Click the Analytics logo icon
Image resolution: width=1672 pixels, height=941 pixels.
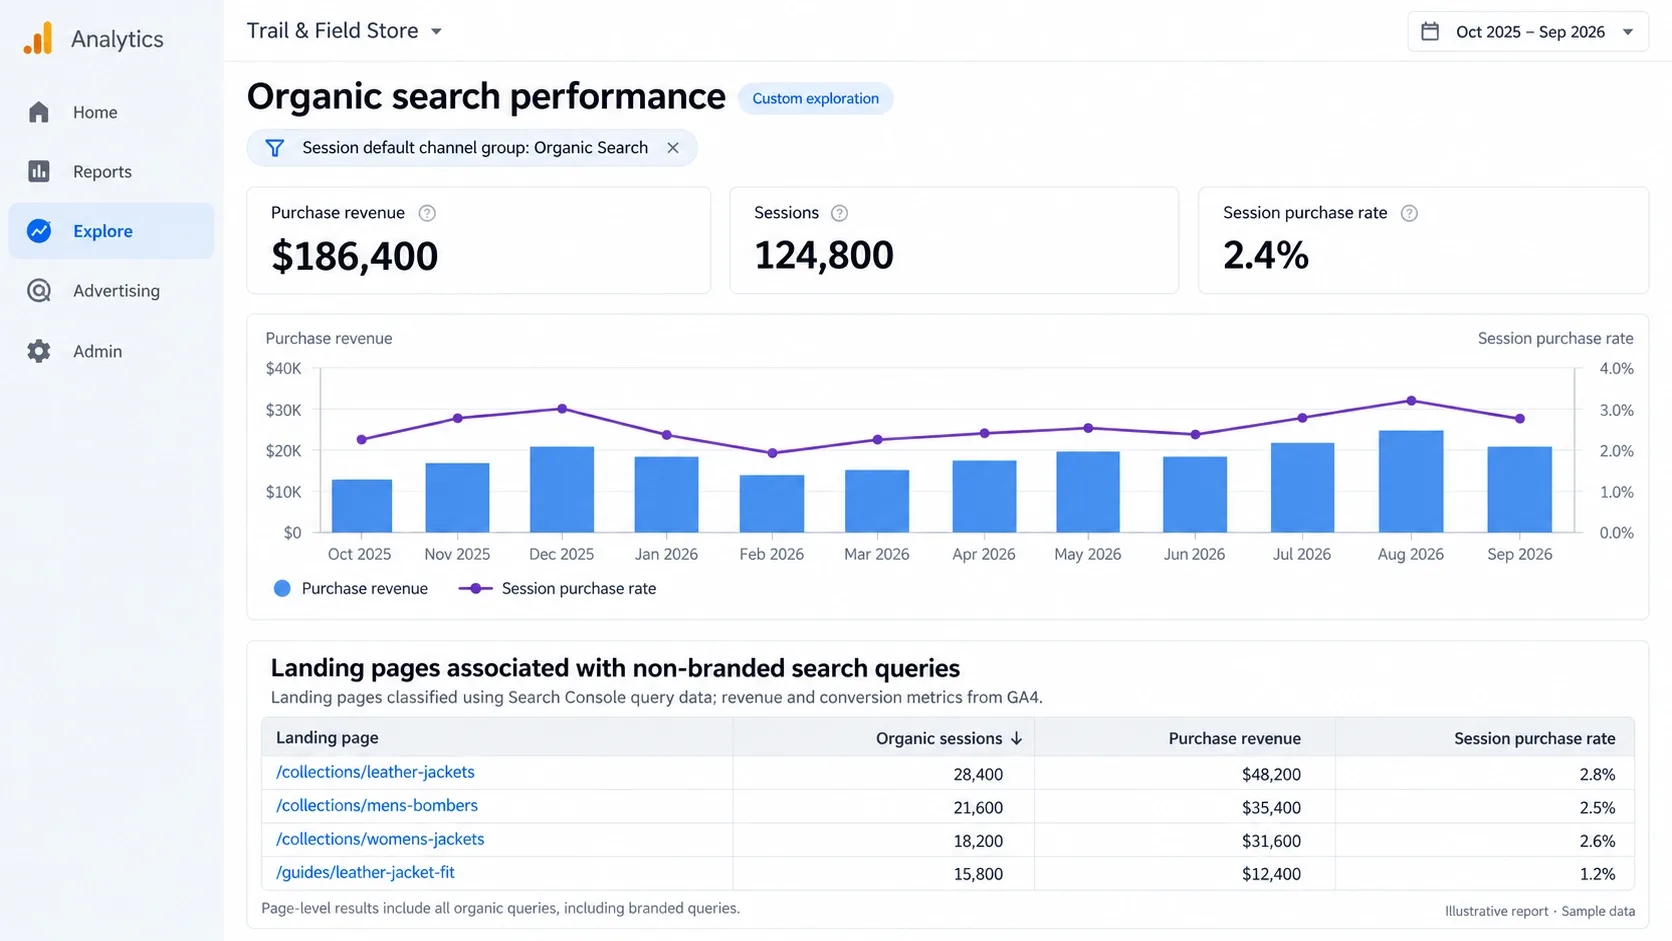[38, 39]
